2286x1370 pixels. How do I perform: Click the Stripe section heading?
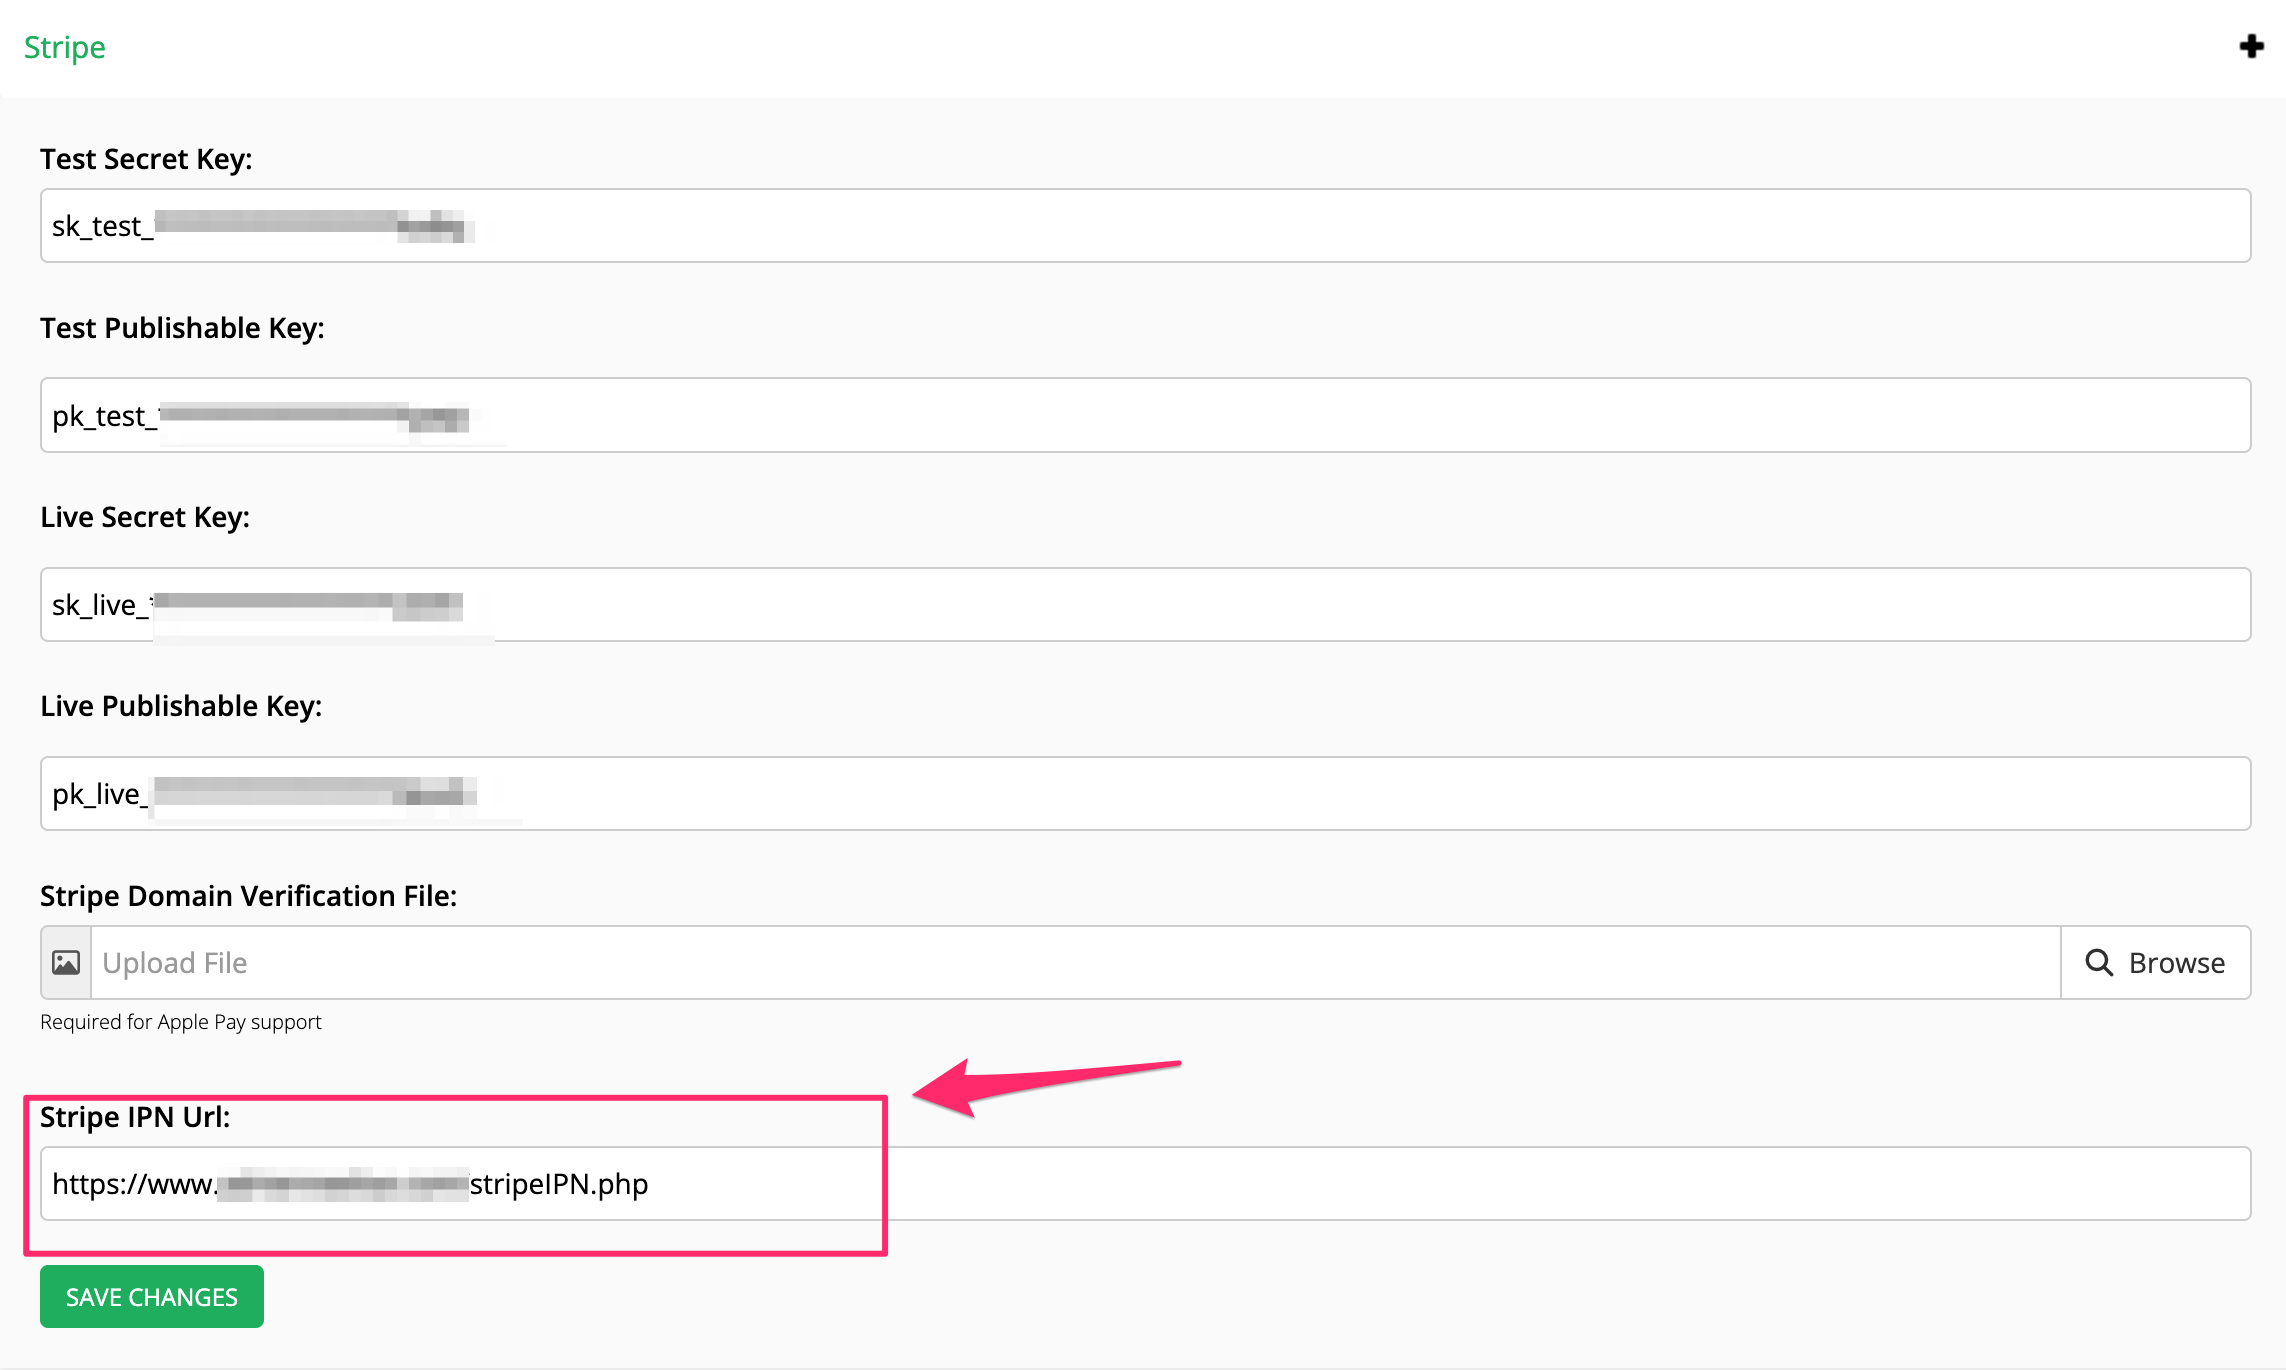(65, 47)
